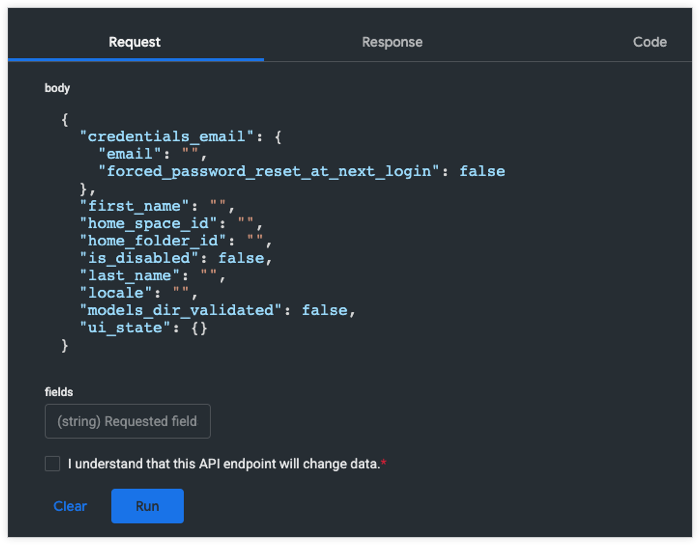Click the forced_password_reset_at_next_login false value
Screen dimensions: 700x545
tap(482, 171)
